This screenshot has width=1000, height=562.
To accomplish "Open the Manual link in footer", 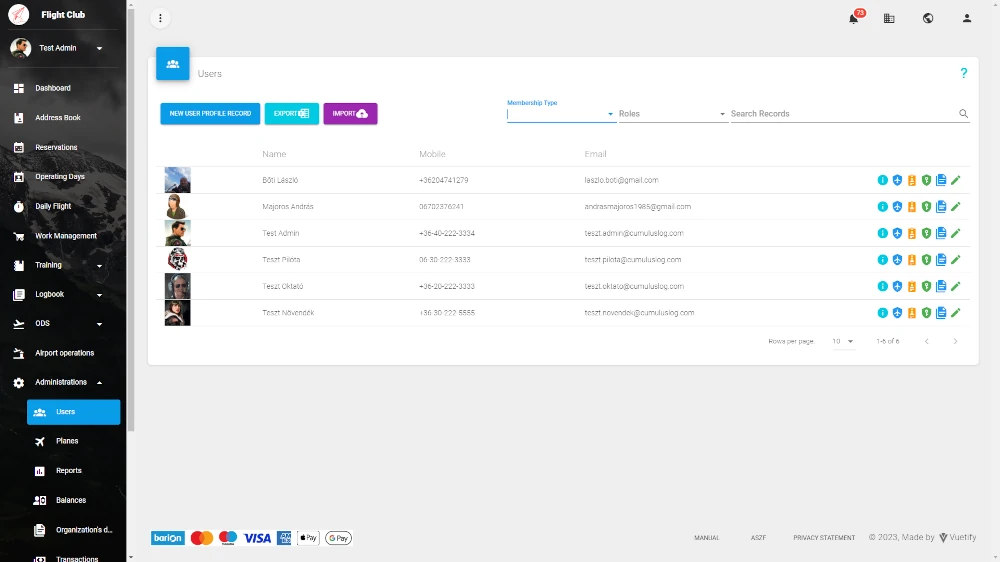I will click(707, 538).
